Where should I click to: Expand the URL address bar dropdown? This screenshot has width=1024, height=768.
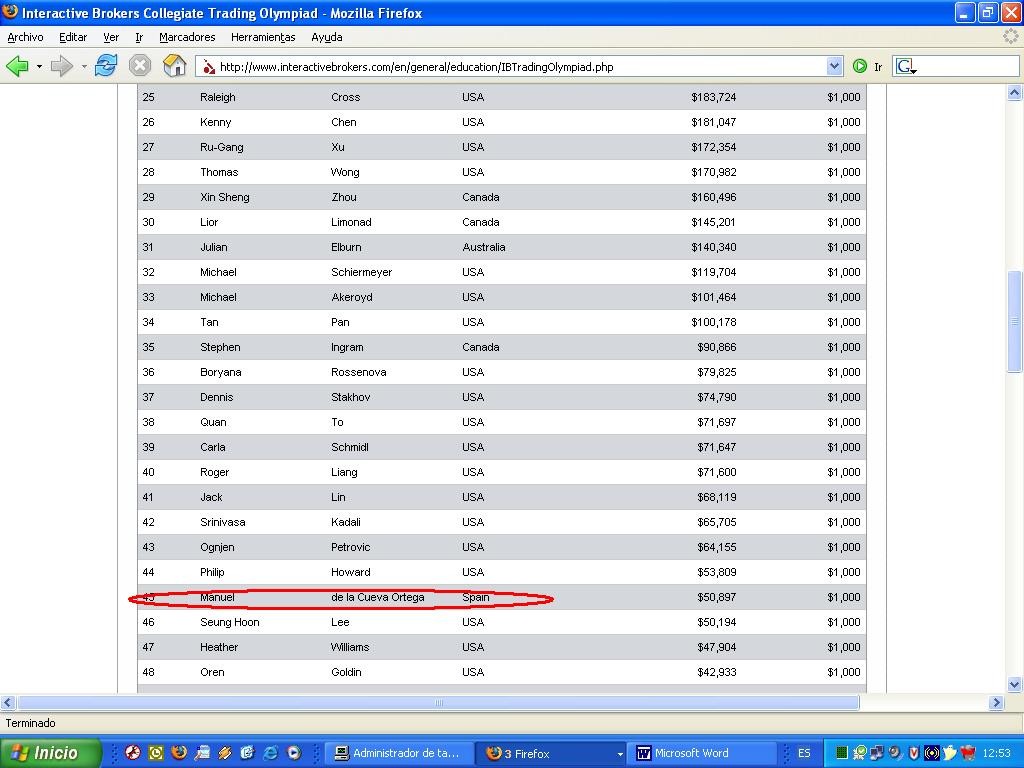coord(834,67)
